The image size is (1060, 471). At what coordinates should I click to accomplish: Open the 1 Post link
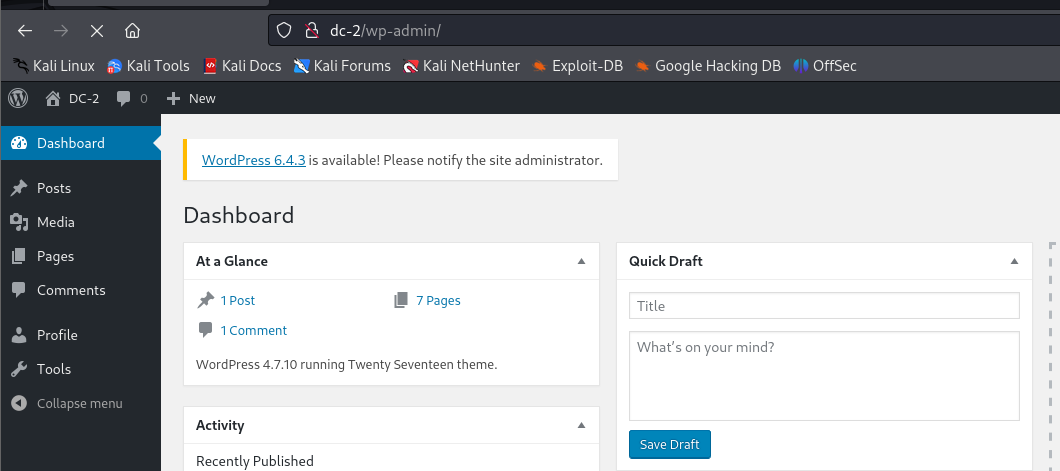(237, 301)
